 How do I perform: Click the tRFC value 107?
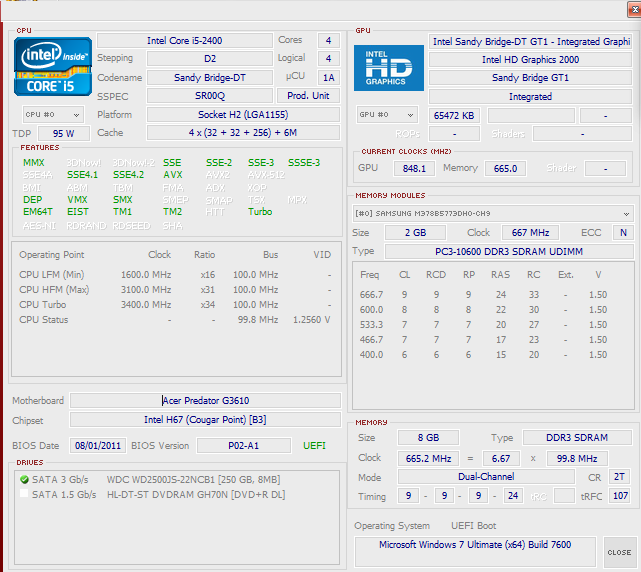coord(619,496)
